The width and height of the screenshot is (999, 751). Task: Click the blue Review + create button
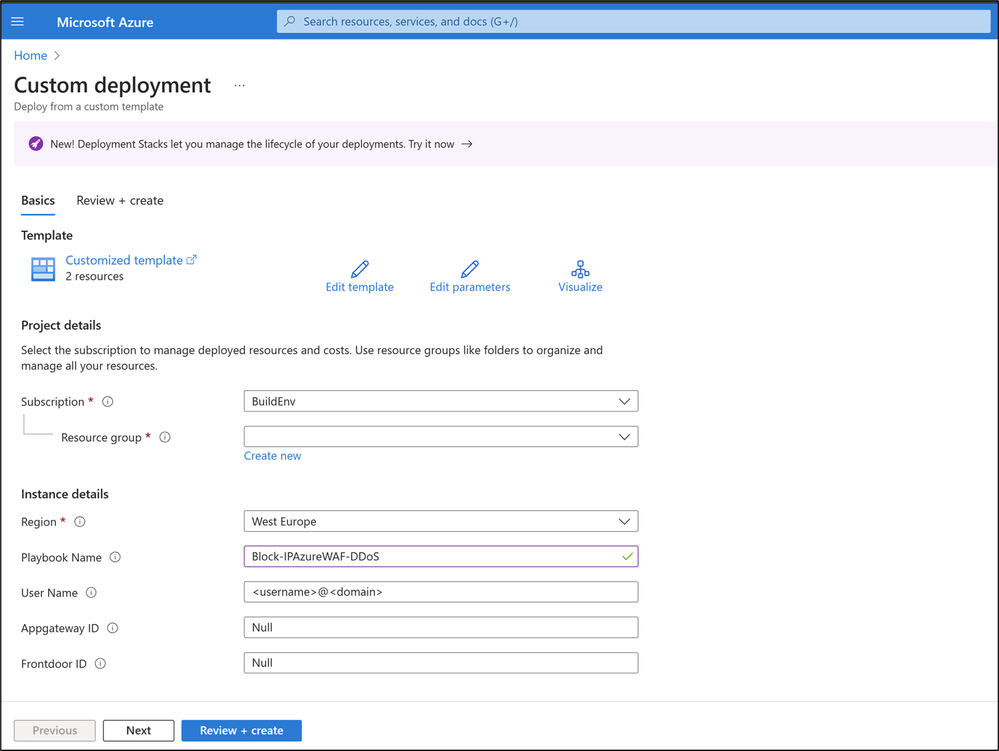[x=241, y=731]
